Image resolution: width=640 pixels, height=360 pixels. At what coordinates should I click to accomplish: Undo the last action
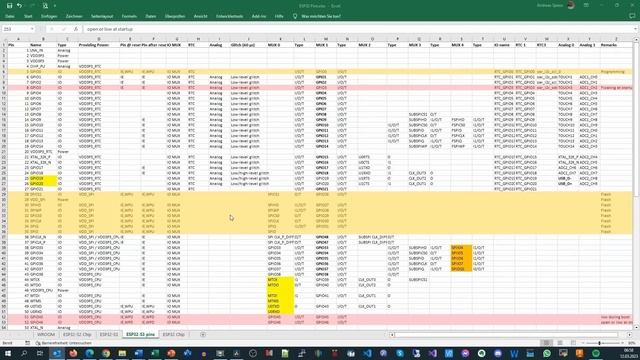pos(19,6)
